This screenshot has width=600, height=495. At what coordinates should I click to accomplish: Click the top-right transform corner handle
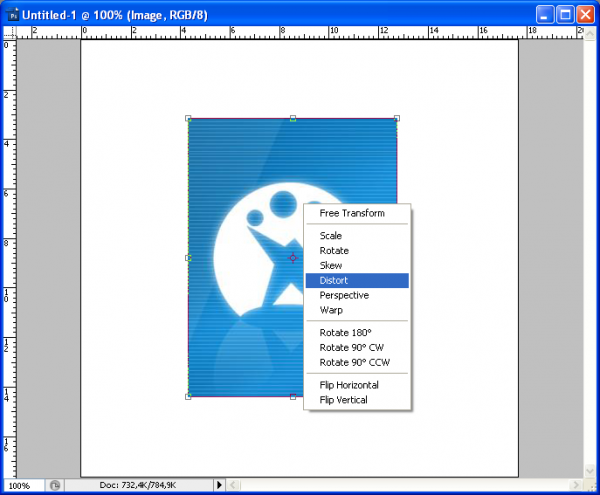pyautogui.click(x=397, y=118)
